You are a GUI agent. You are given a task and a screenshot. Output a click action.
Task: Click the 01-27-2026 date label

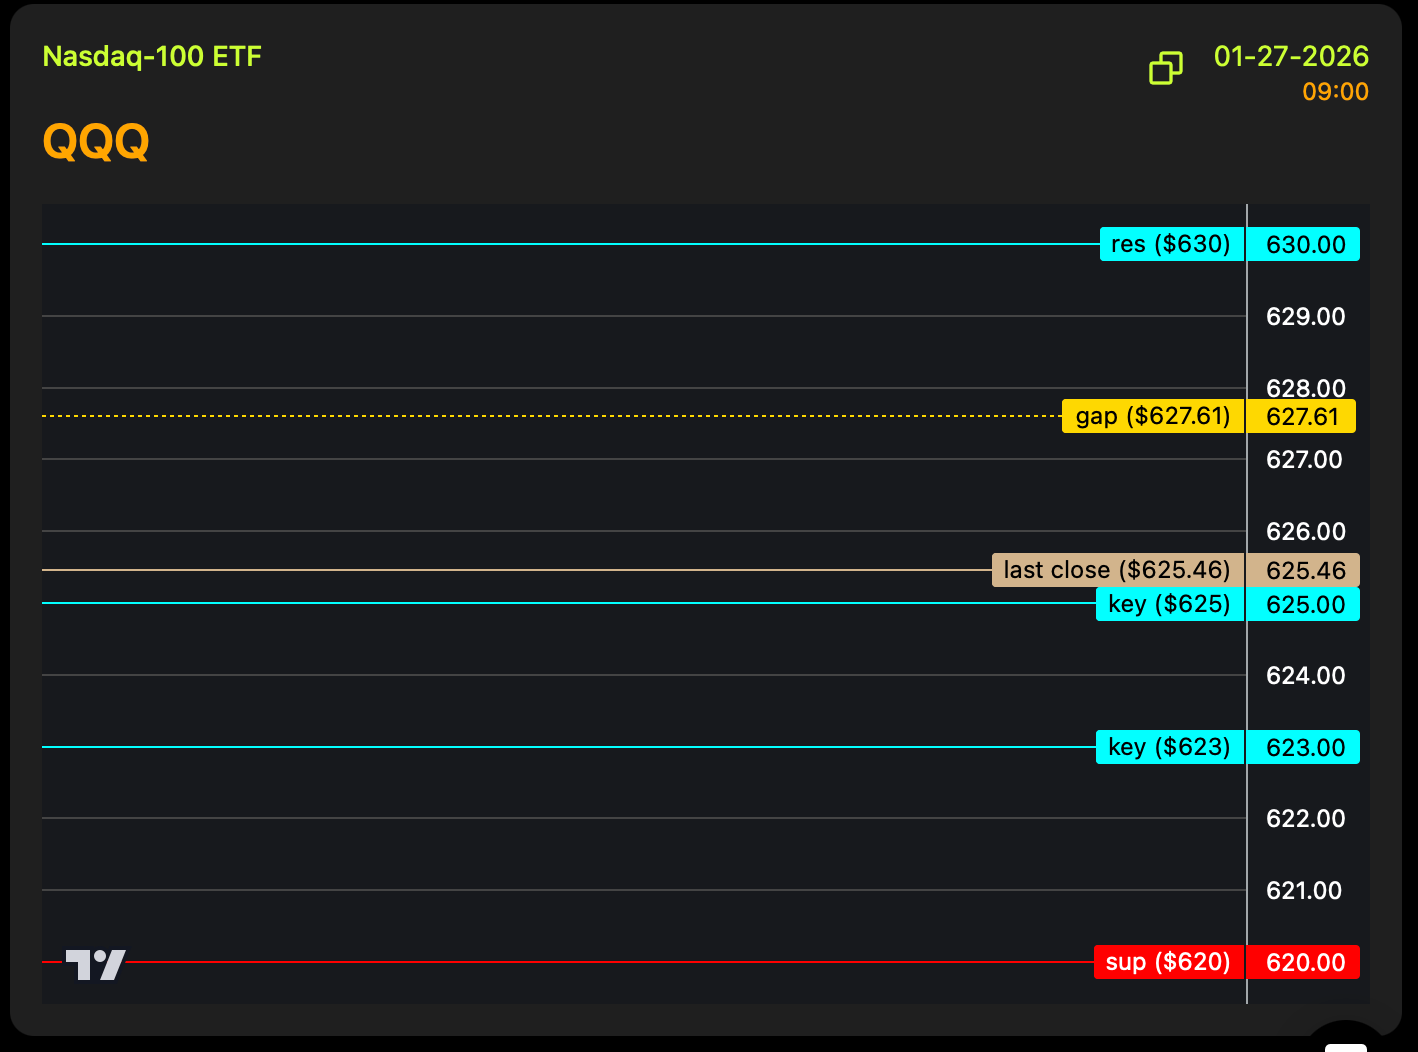pos(1290,56)
